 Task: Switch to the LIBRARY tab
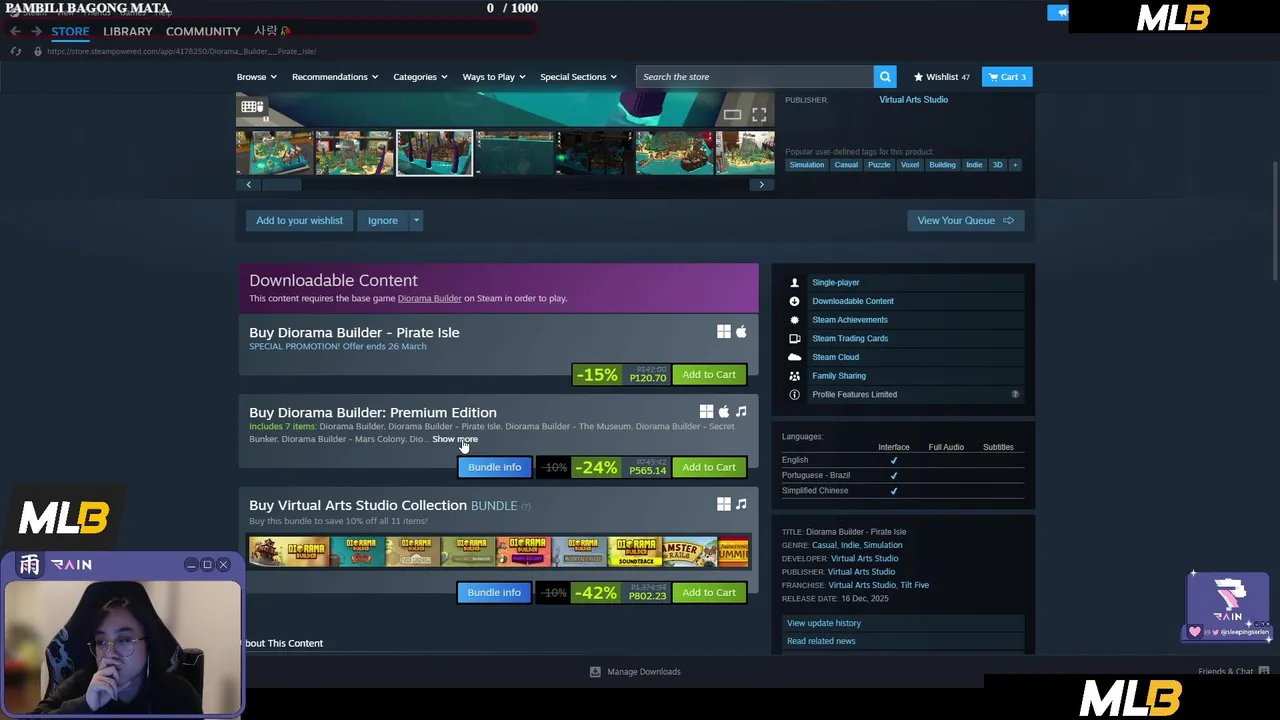[128, 31]
